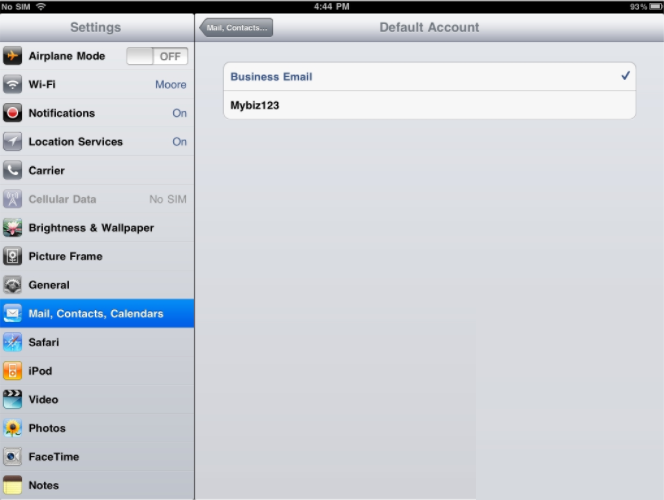
Task: Tap the Airplane Mode icon
Action: (13, 56)
